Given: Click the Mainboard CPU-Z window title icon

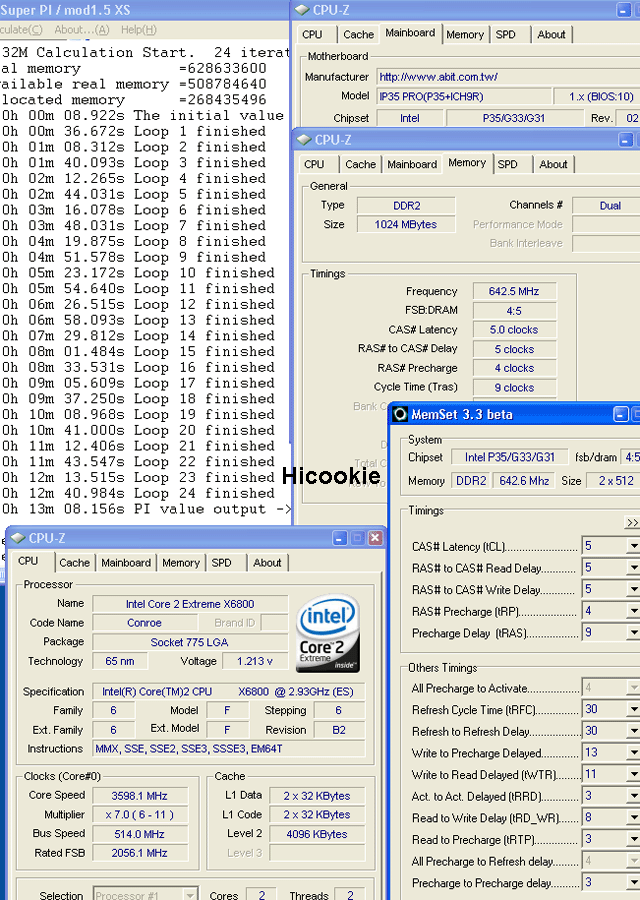Looking at the screenshot, I should pos(302,10).
